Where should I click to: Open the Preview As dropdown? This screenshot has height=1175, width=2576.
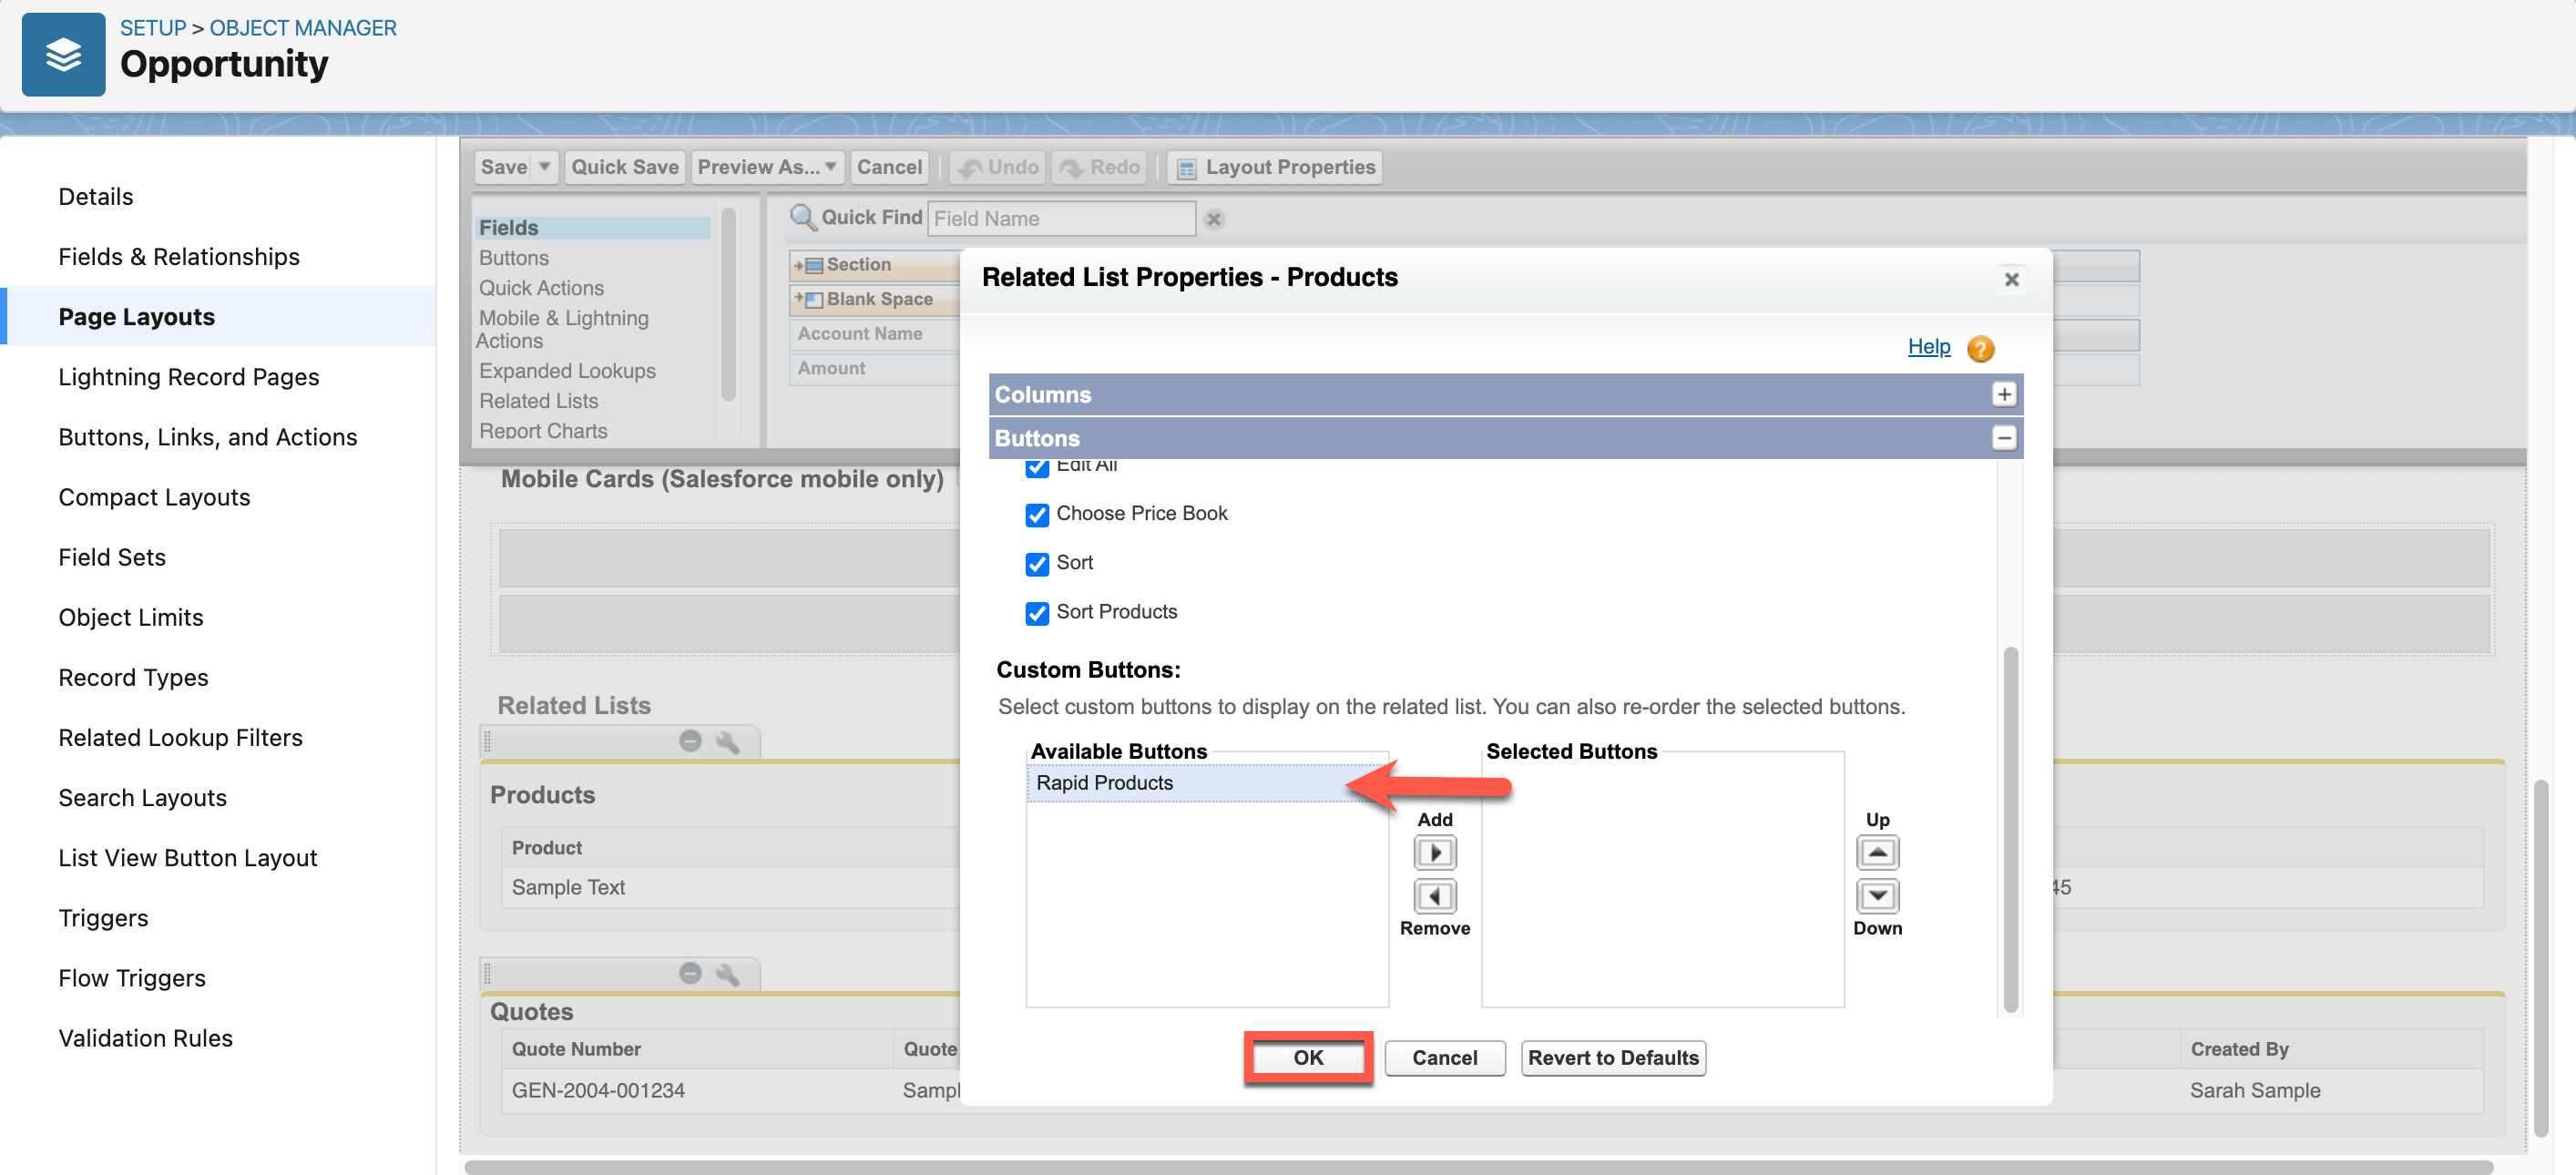click(767, 167)
